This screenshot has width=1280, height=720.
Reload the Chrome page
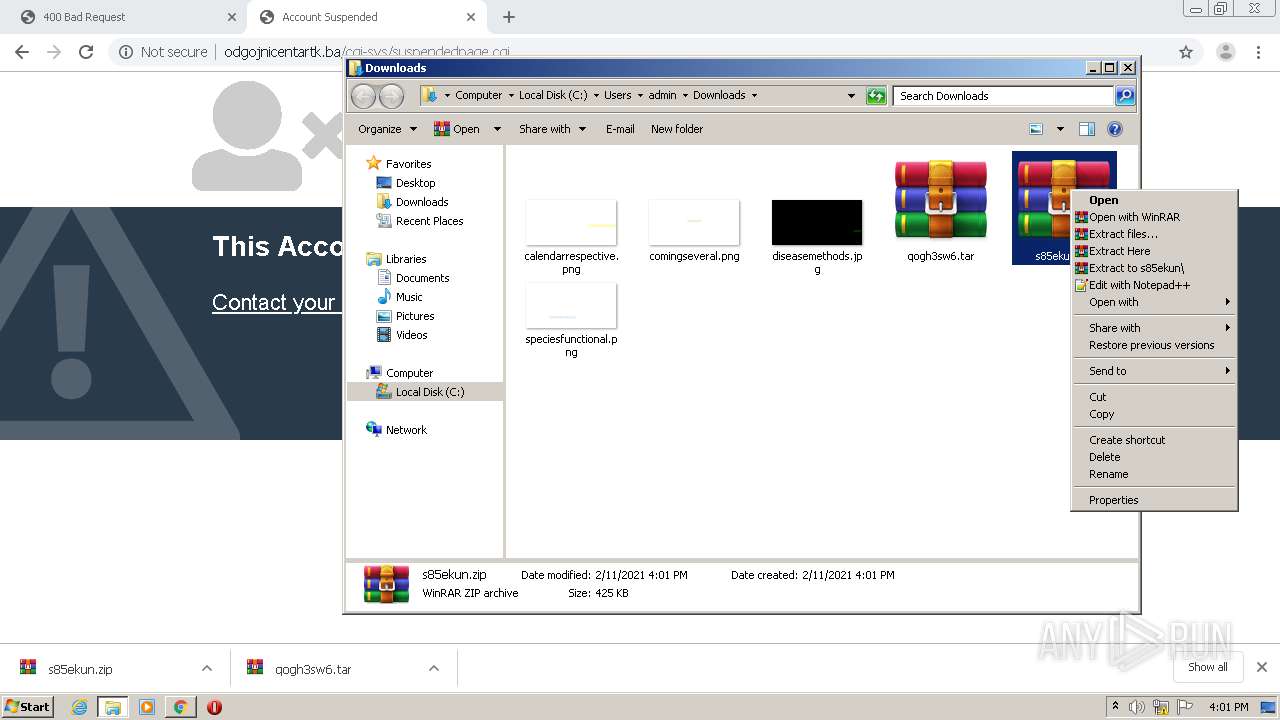(x=86, y=52)
